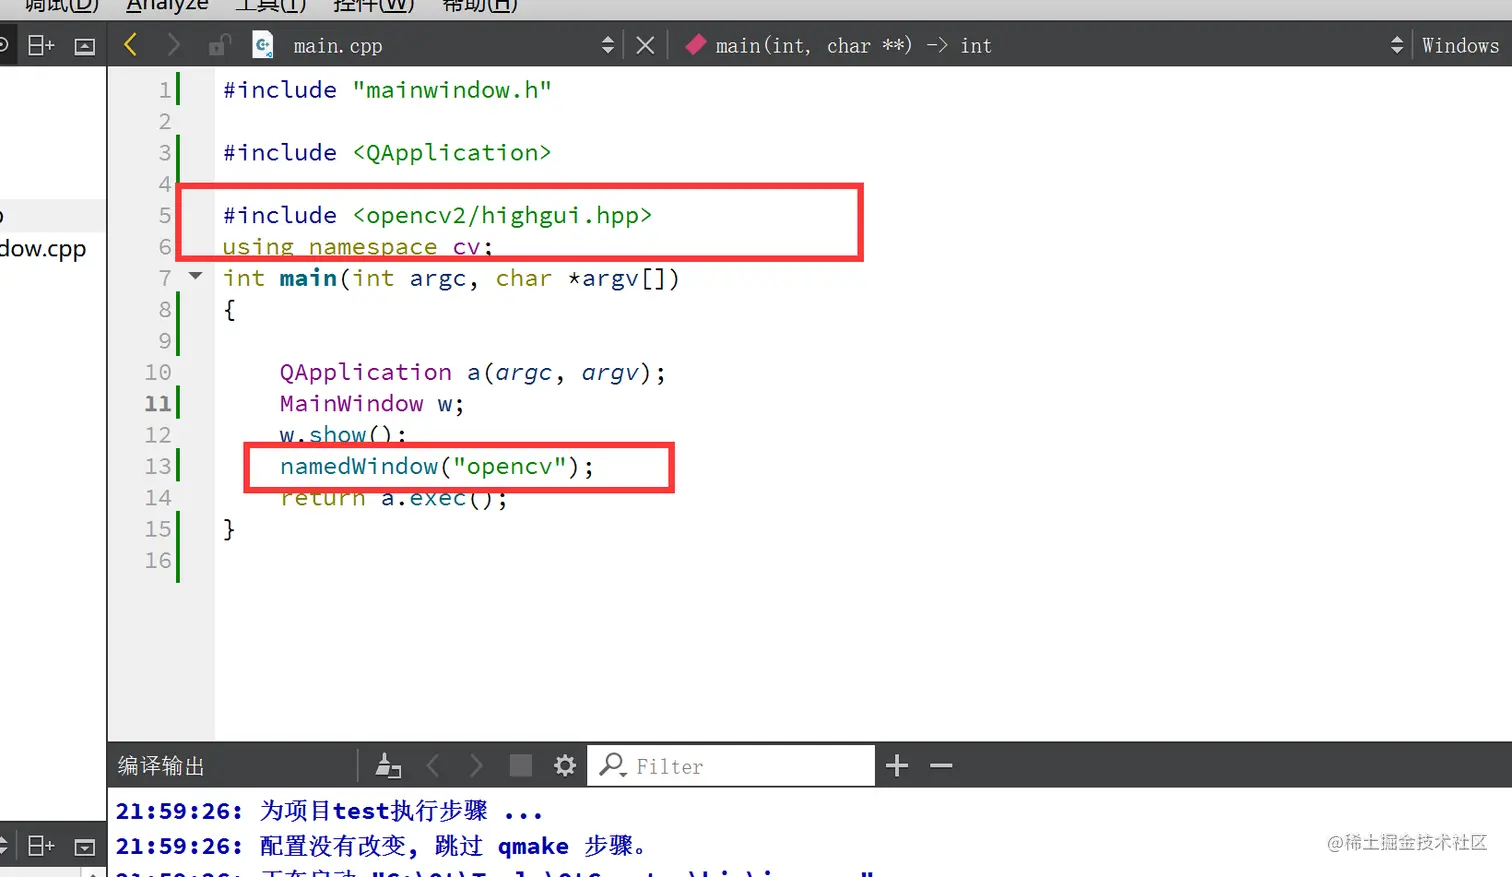Collapse the main function fold arrow
The height and width of the screenshot is (877, 1512).
click(x=195, y=277)
